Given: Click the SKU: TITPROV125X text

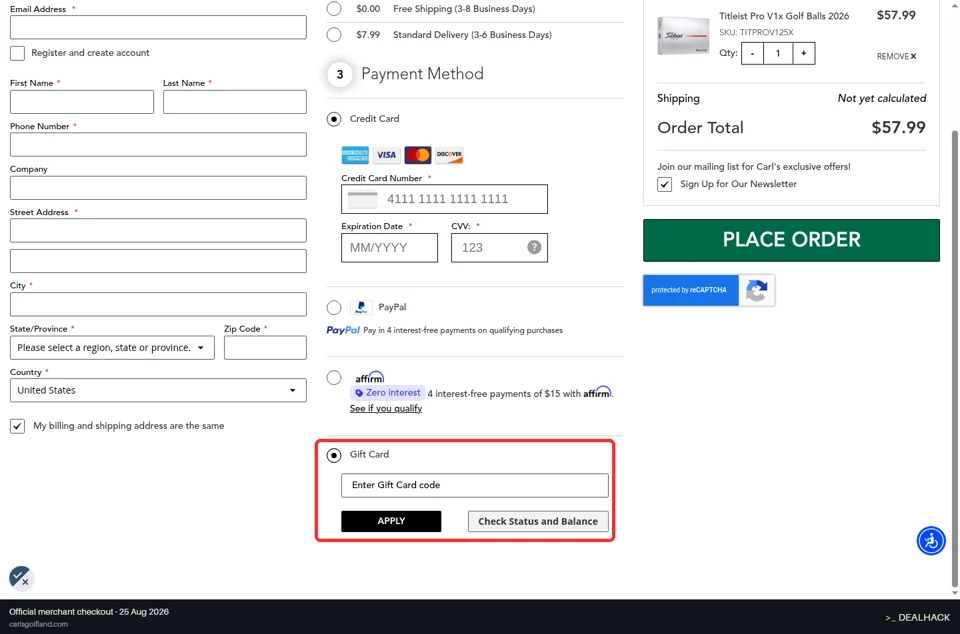Looking at the screenshot, I should click(x=756, y=32).
